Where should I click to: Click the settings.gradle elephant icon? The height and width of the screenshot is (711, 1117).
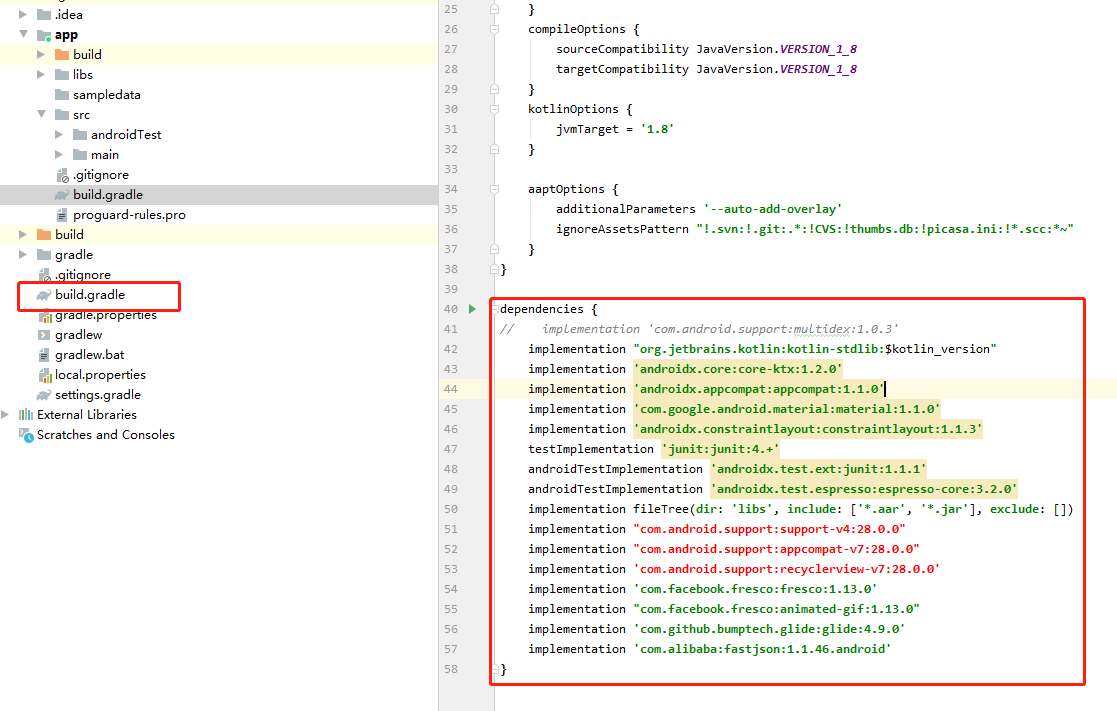click(44, 395)
